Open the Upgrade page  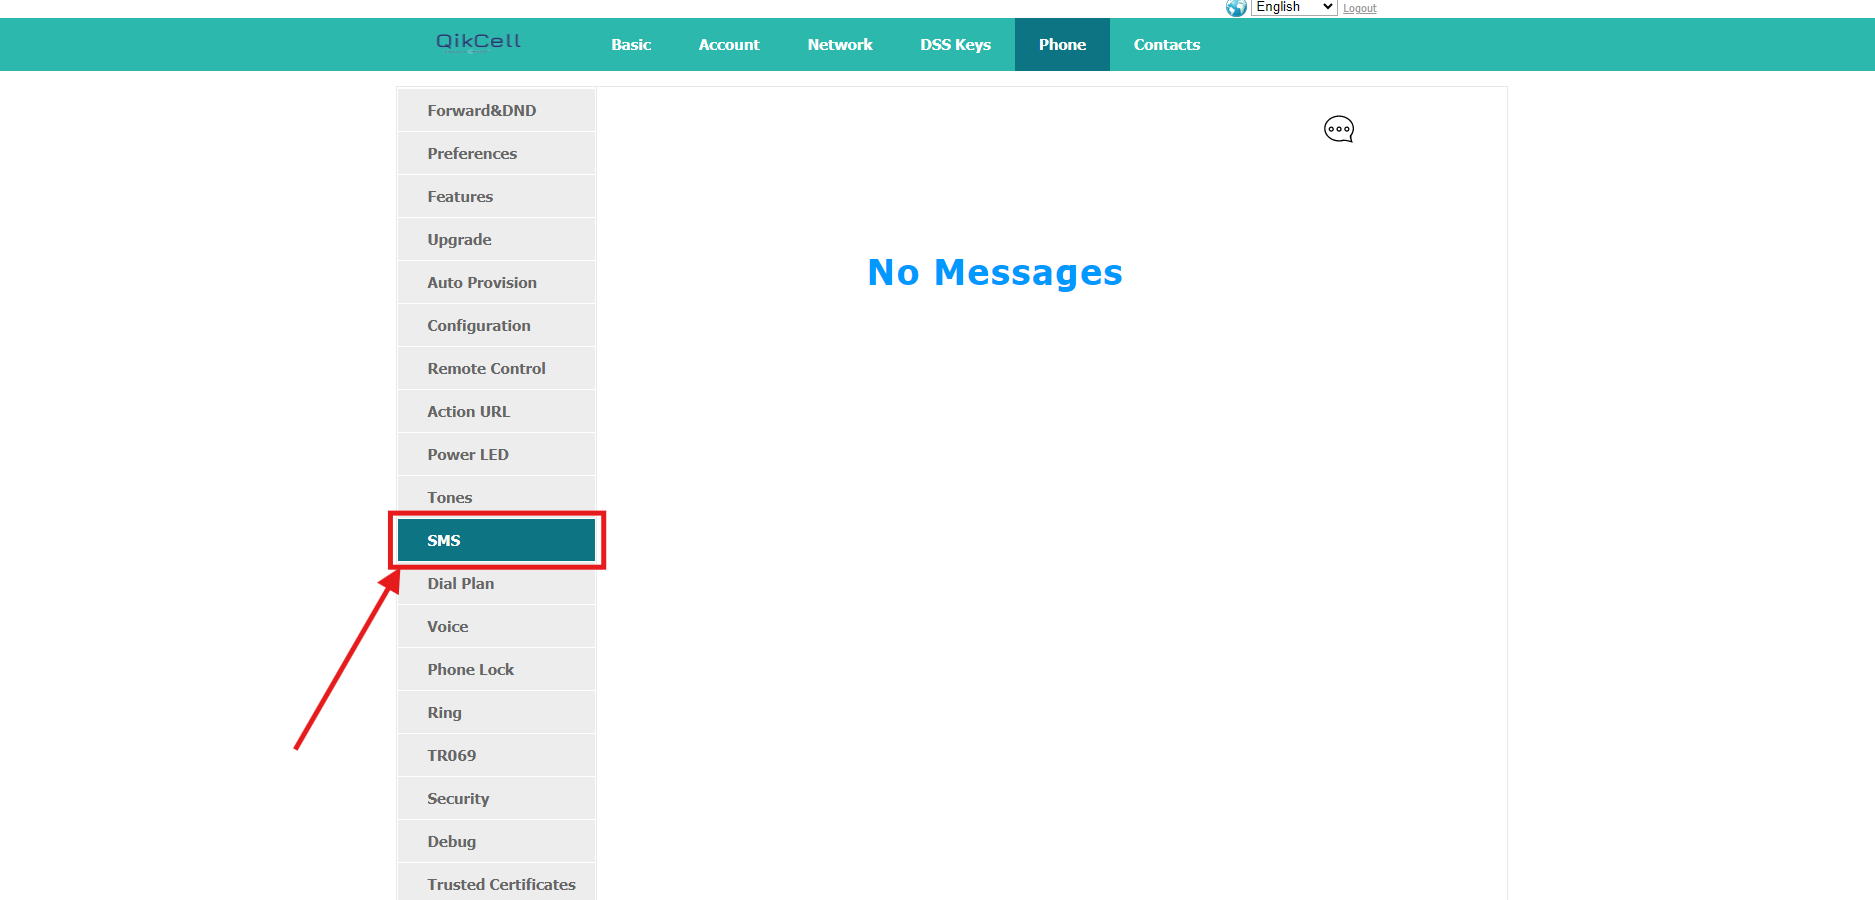496,239
